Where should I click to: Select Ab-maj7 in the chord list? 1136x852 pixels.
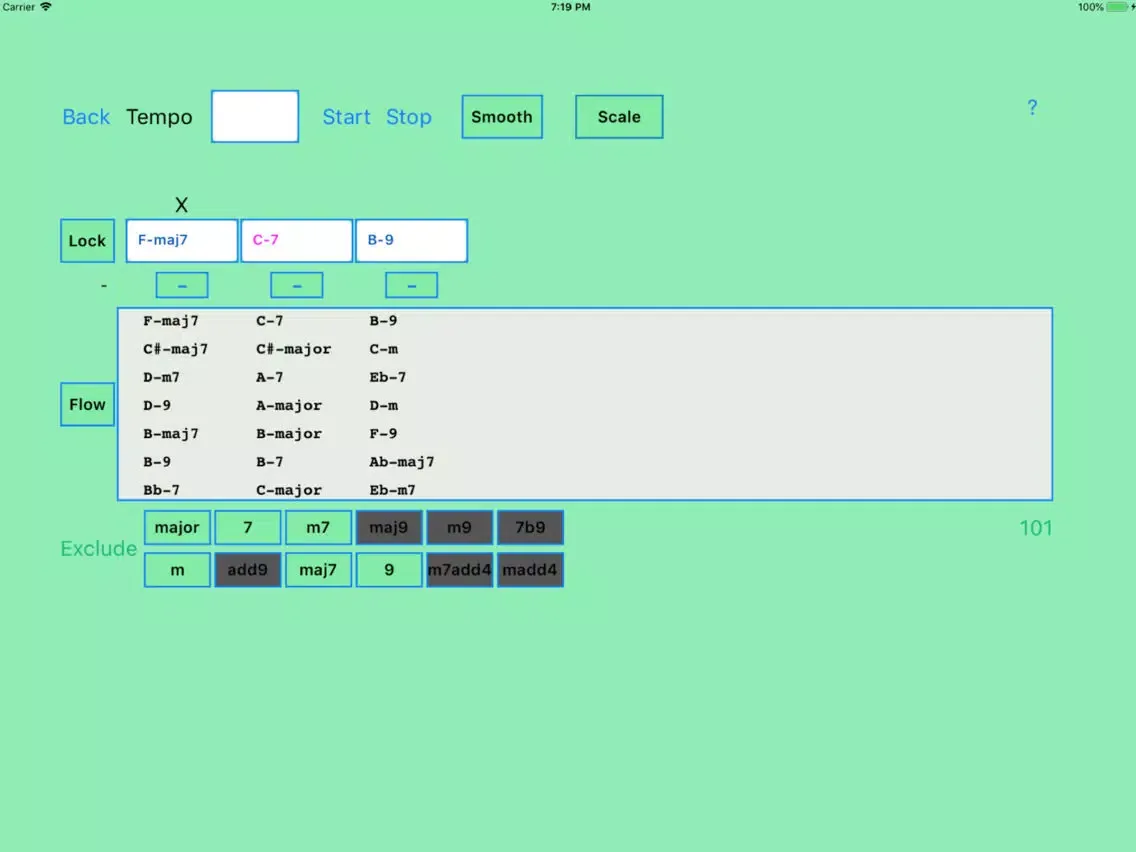click(x=402, y=462)
